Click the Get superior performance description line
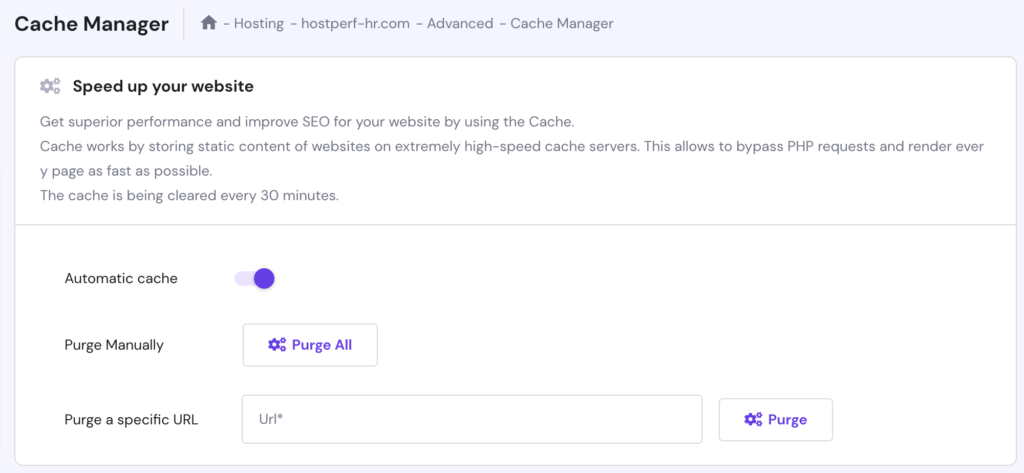 [307, 122]
